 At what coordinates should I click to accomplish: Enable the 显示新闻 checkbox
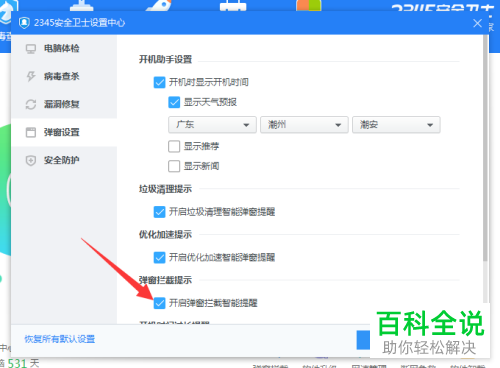pos(174,166)
